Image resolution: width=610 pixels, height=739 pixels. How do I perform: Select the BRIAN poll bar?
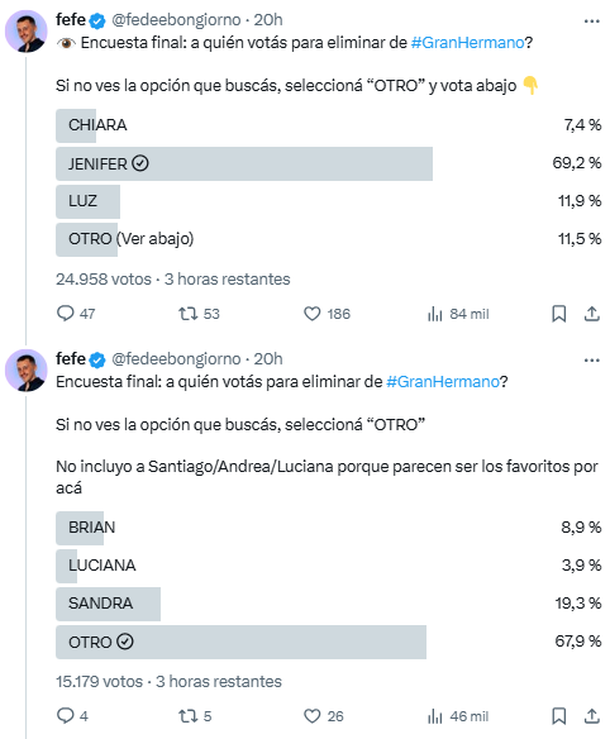tap(92, 527)
